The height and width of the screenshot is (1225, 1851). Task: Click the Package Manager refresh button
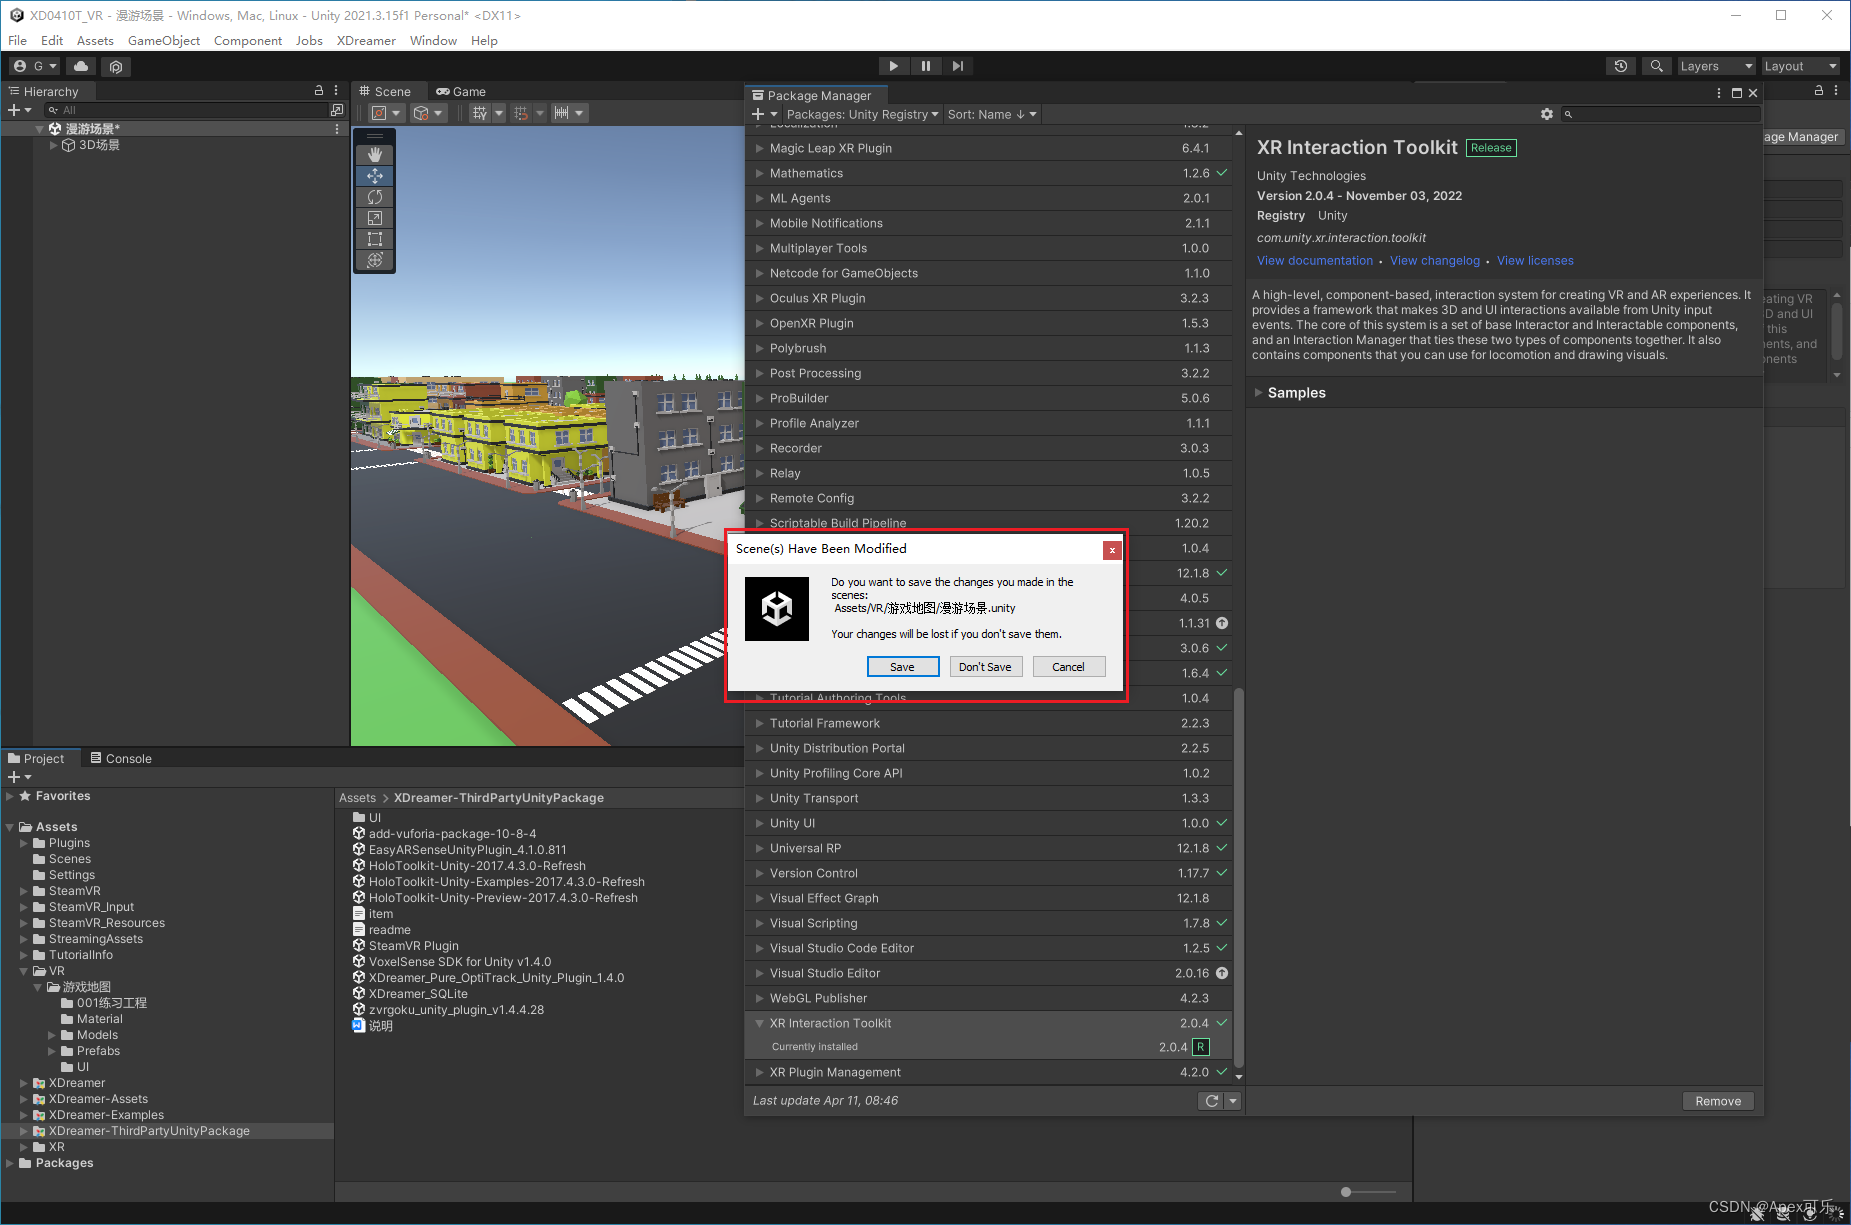point(1212,1101)
